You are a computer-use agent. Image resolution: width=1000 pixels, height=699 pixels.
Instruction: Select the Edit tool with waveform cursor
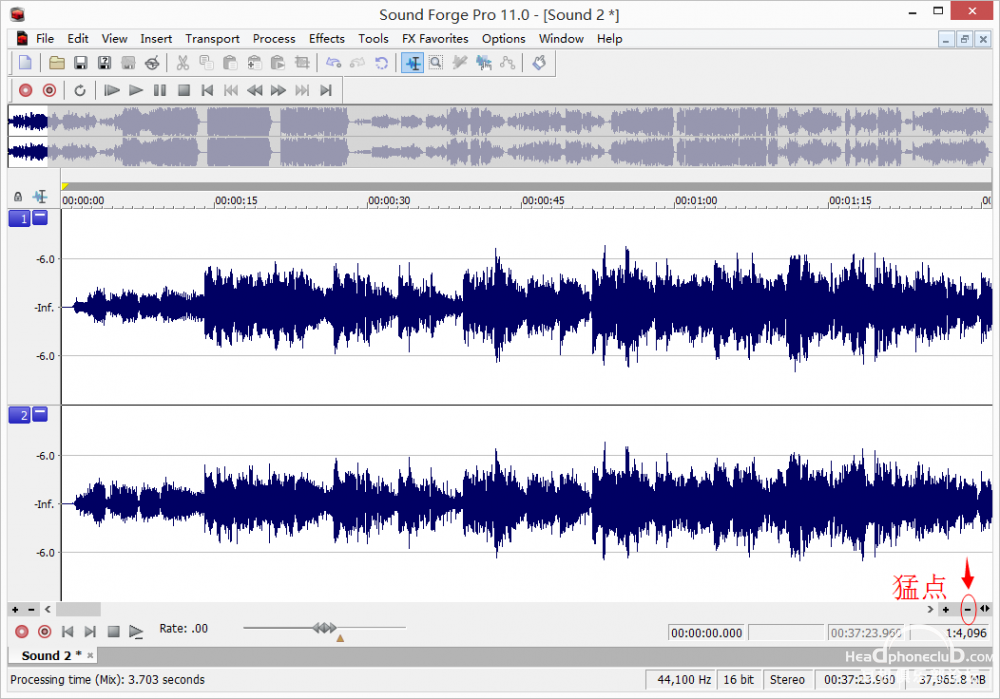coord(413,63)
